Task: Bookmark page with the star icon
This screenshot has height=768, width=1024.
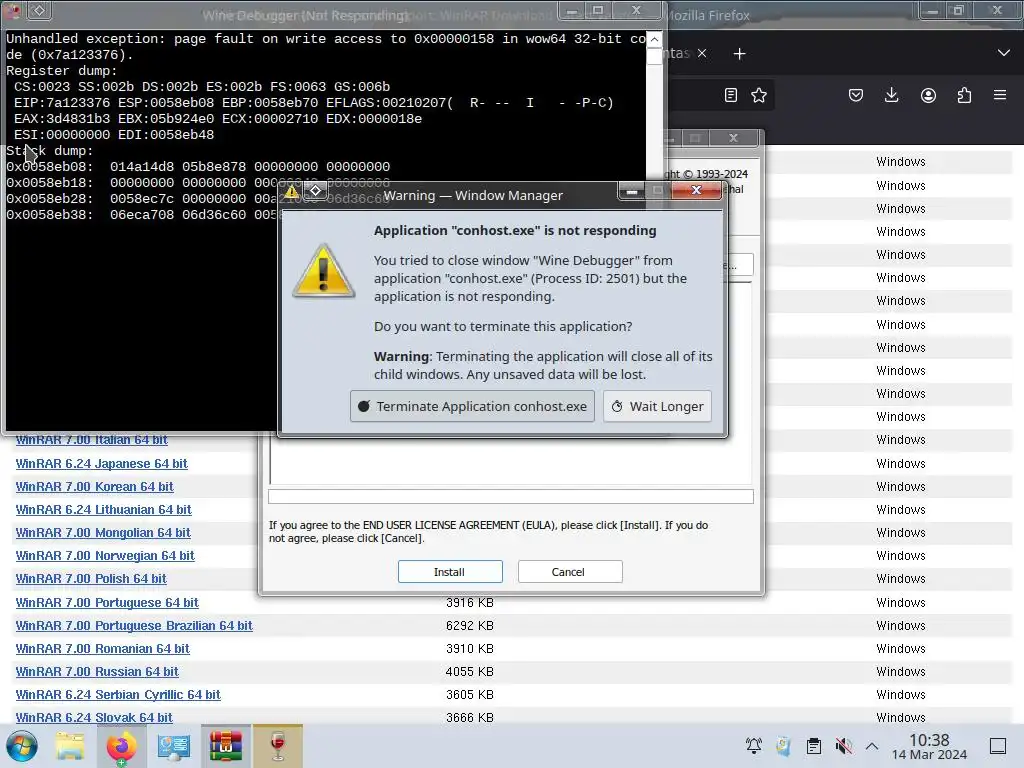Action: coord(759,95)
